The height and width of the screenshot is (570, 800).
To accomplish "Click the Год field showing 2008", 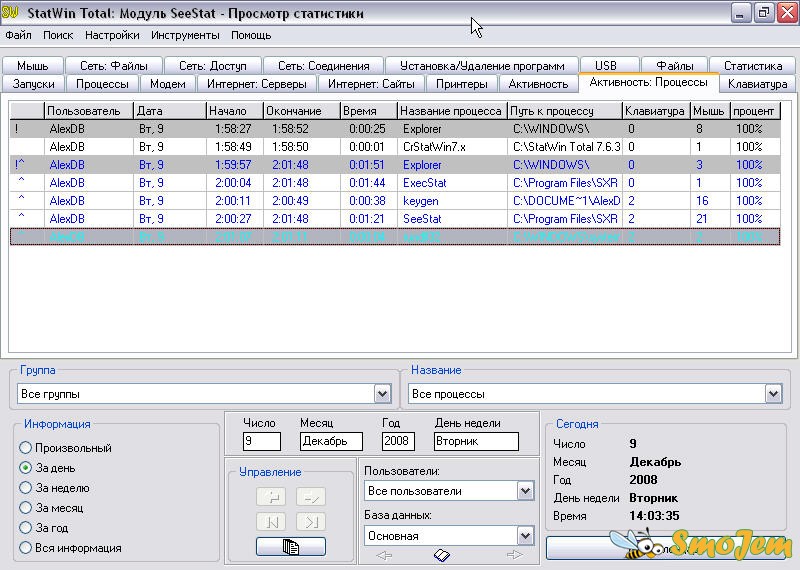I will 398,441.
